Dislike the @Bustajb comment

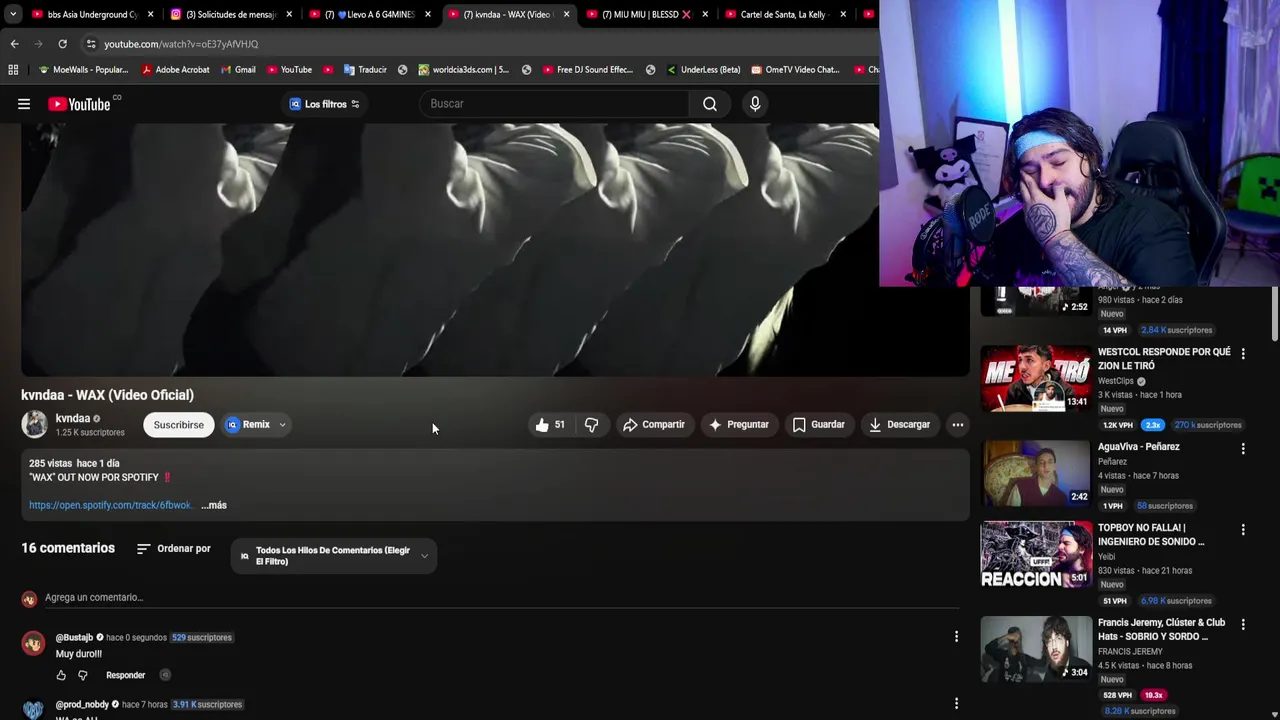pyautogui.click(x=83, y=676)
